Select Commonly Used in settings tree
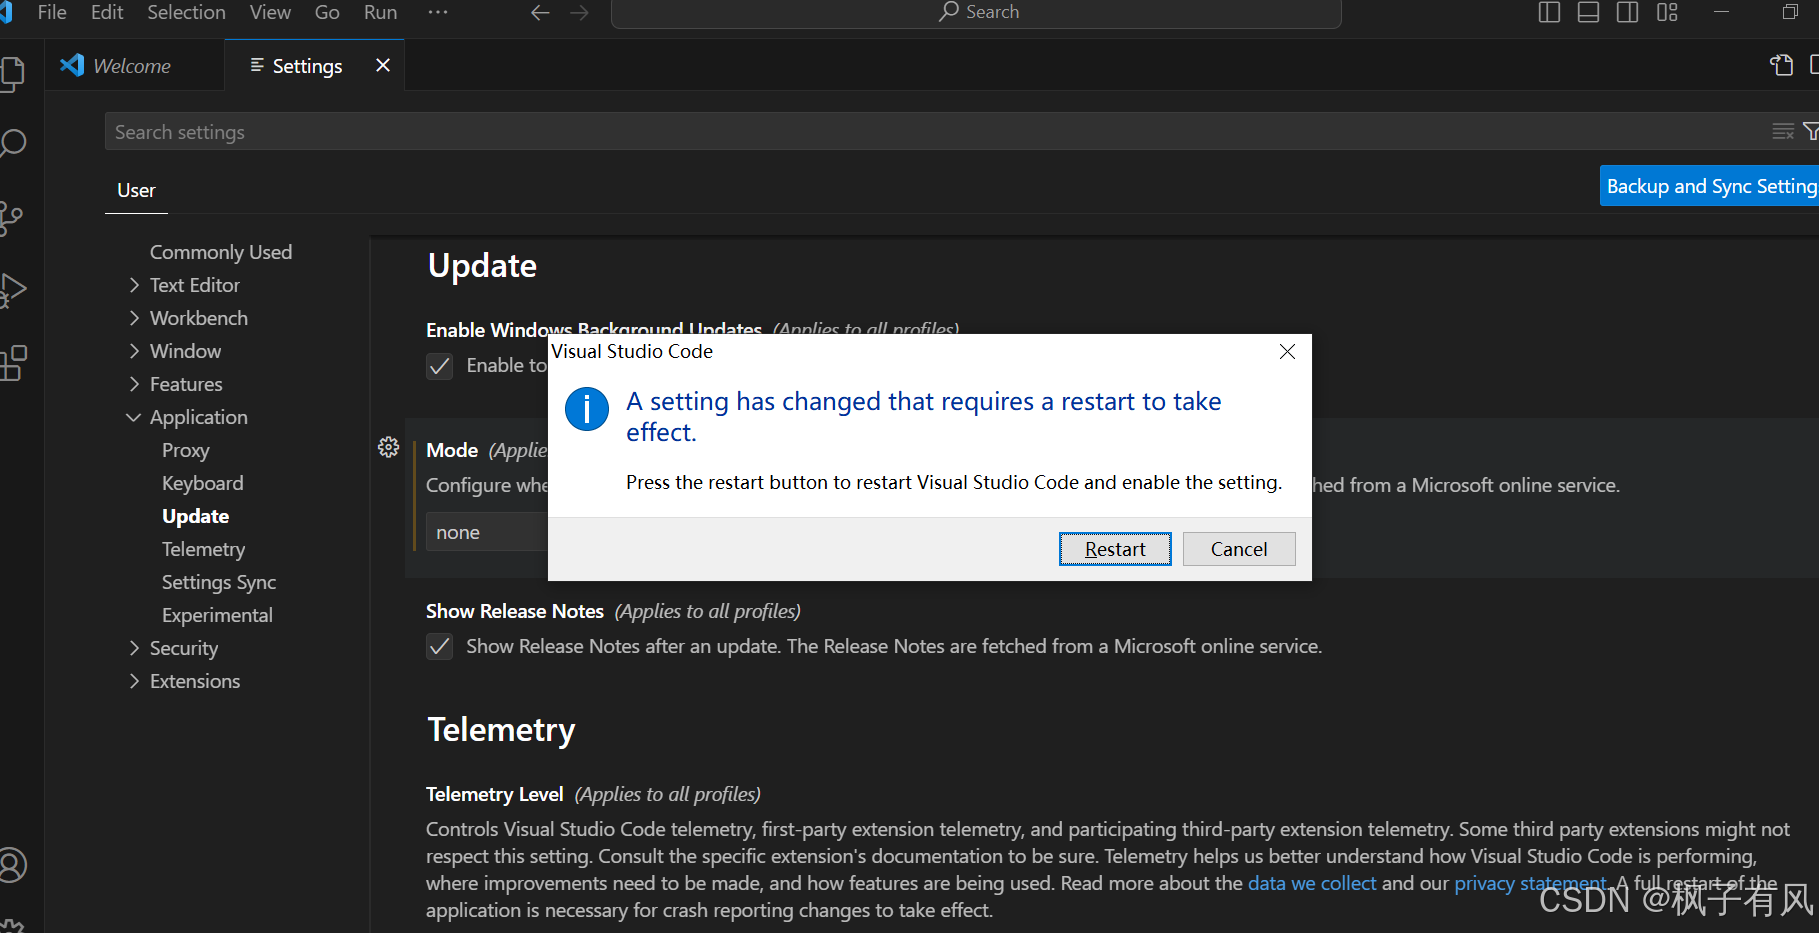The image size is (1819, 933). coord(221,252)
